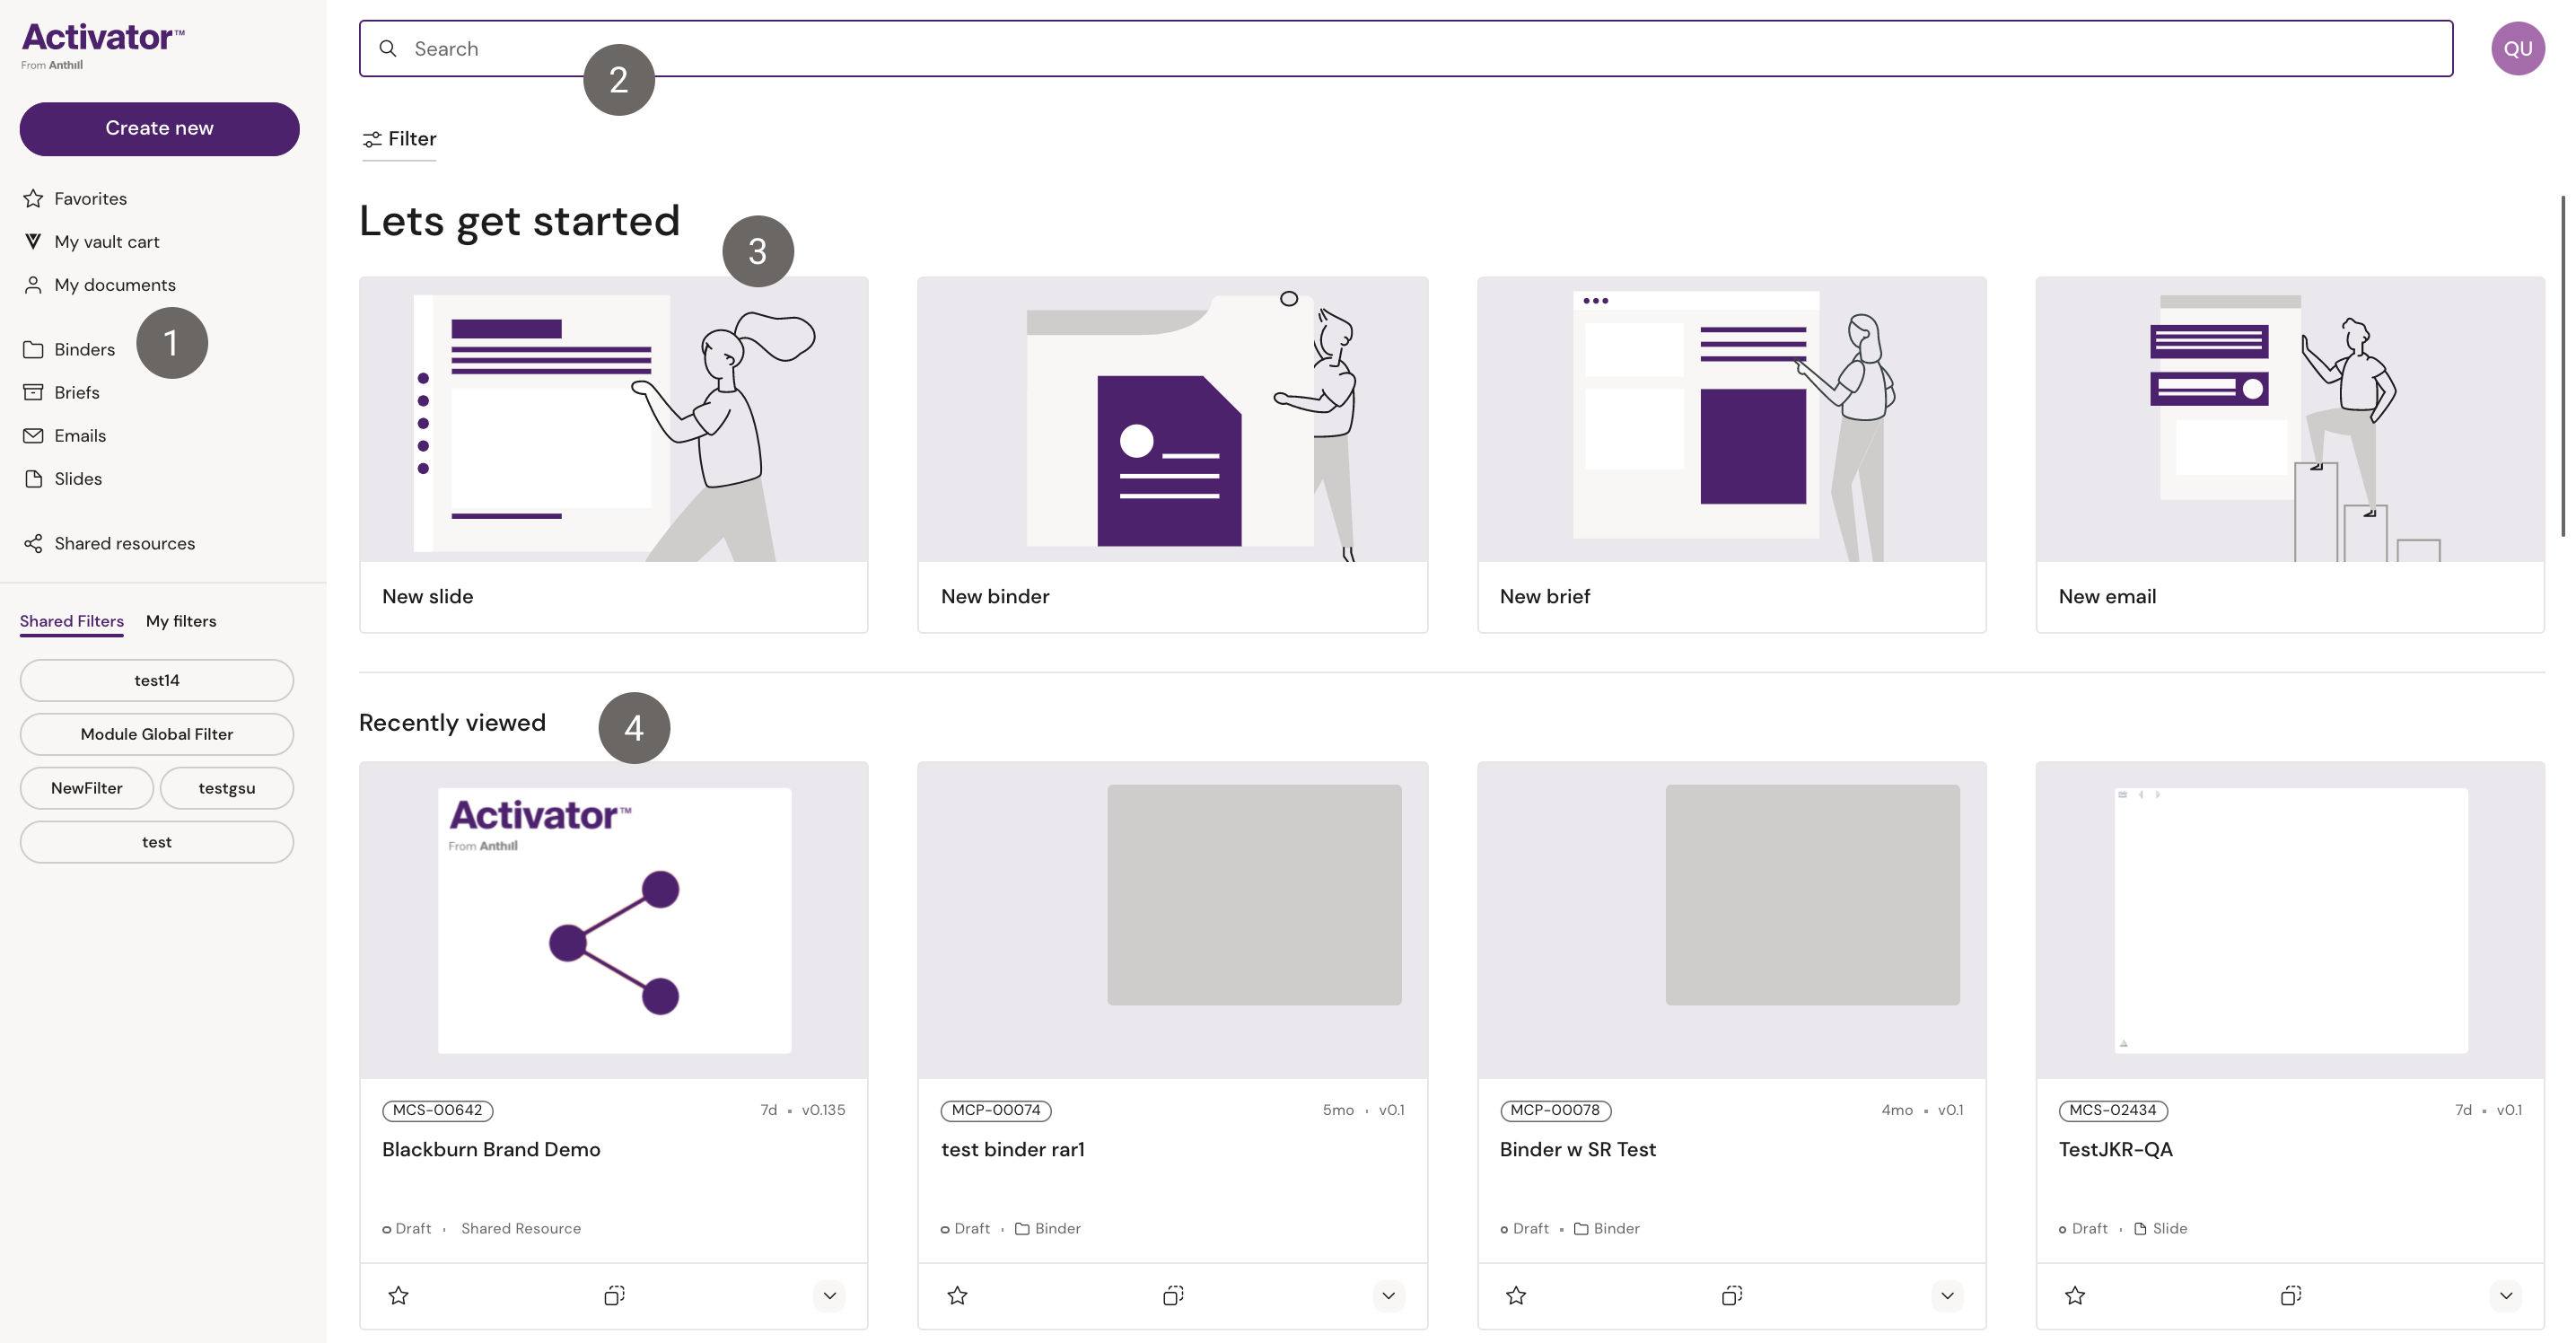The width and height of the screenshot is (2576, 1343).
Task: Apply the Module Global Filter
Action: [157, 734]
